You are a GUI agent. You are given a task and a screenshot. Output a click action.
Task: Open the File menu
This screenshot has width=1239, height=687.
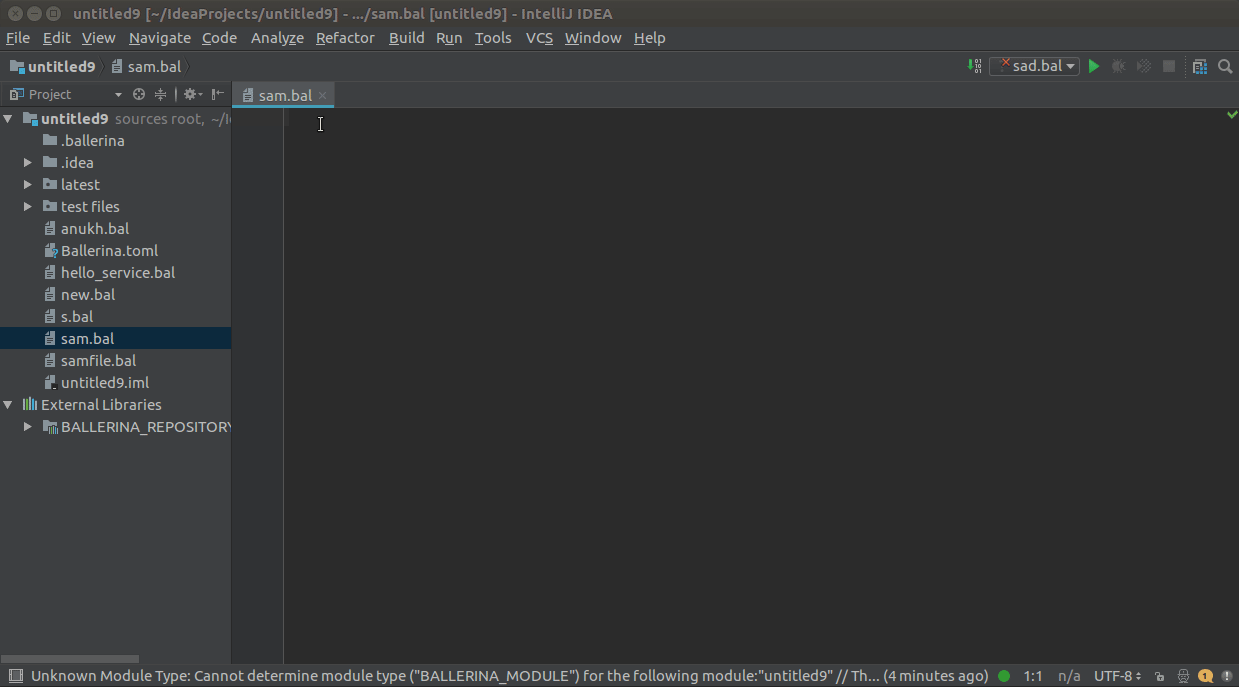click(x=18, y=38)
